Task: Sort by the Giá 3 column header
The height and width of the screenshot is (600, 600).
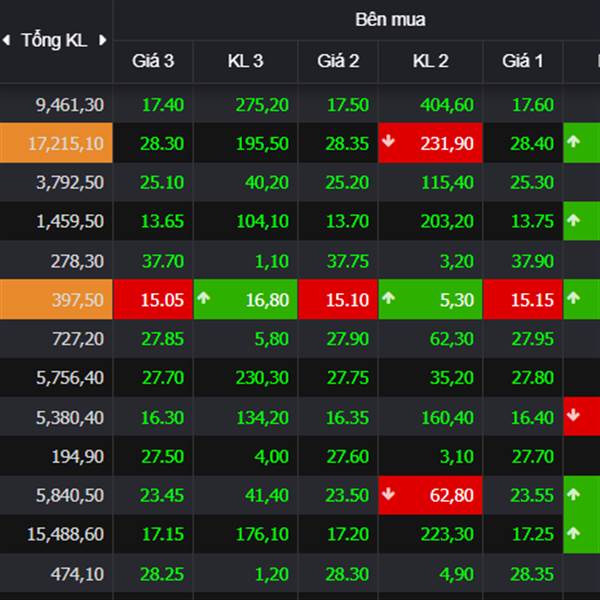Action: [x=153, y=62]
